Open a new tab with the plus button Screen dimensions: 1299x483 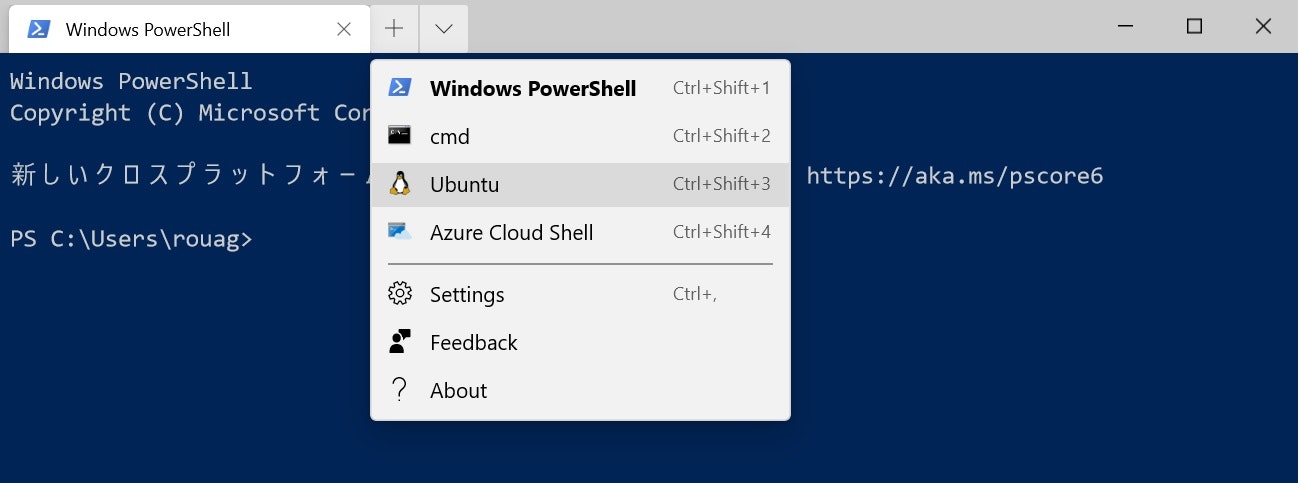(394, 28)
